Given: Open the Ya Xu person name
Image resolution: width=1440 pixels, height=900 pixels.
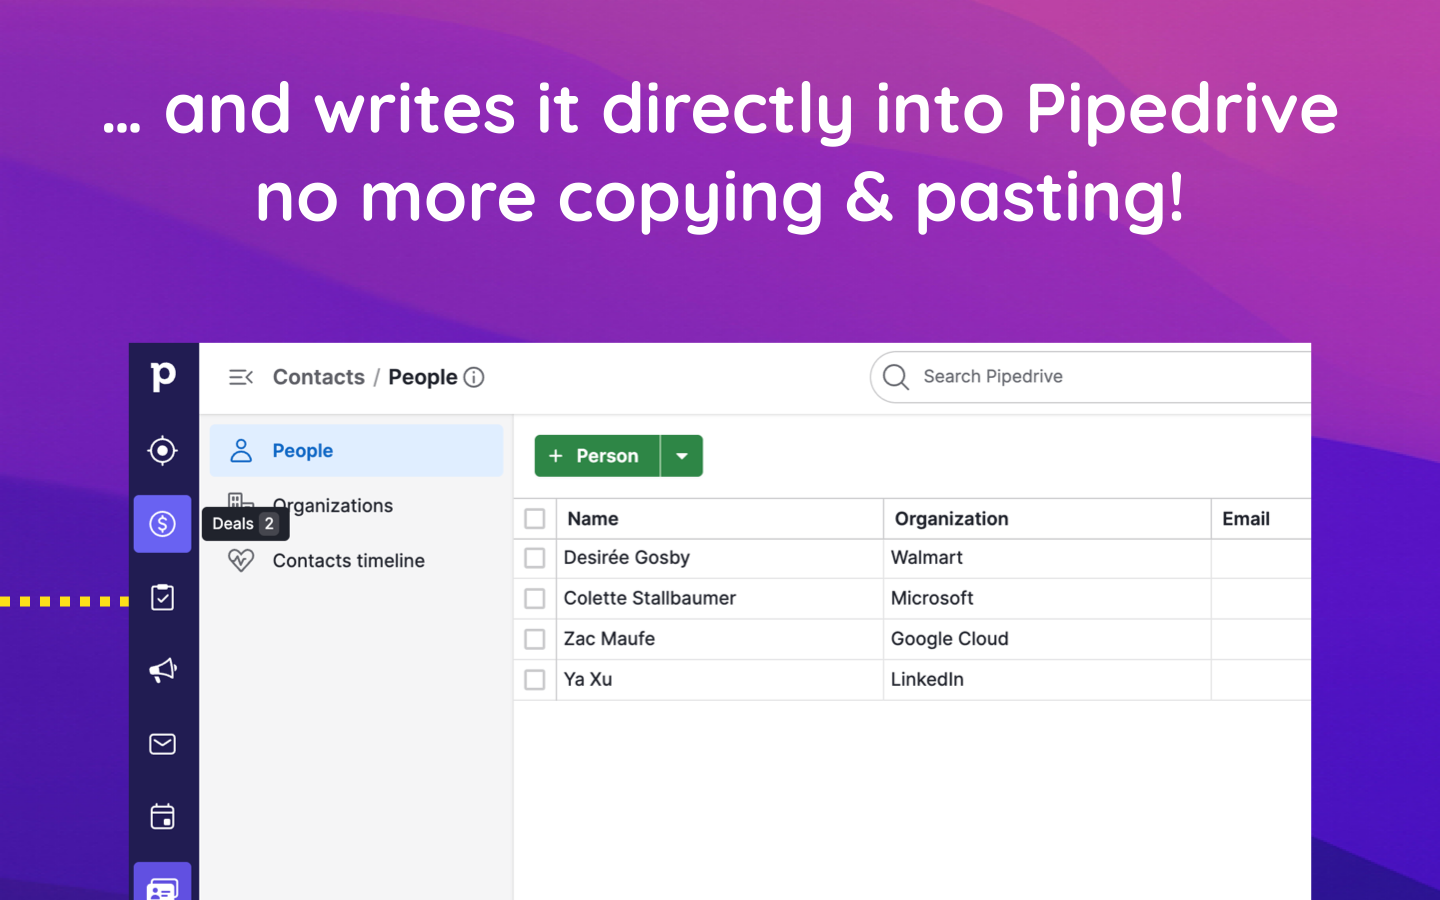Looking at the screenshot, I should pyautogui.click(x=588, y=680).
